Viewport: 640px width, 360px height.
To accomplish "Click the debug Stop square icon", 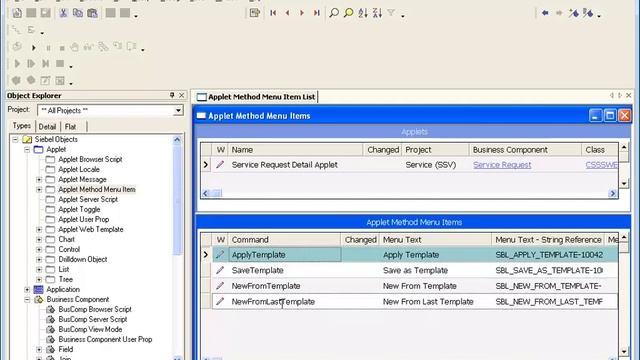I will (x=62, y=48).
